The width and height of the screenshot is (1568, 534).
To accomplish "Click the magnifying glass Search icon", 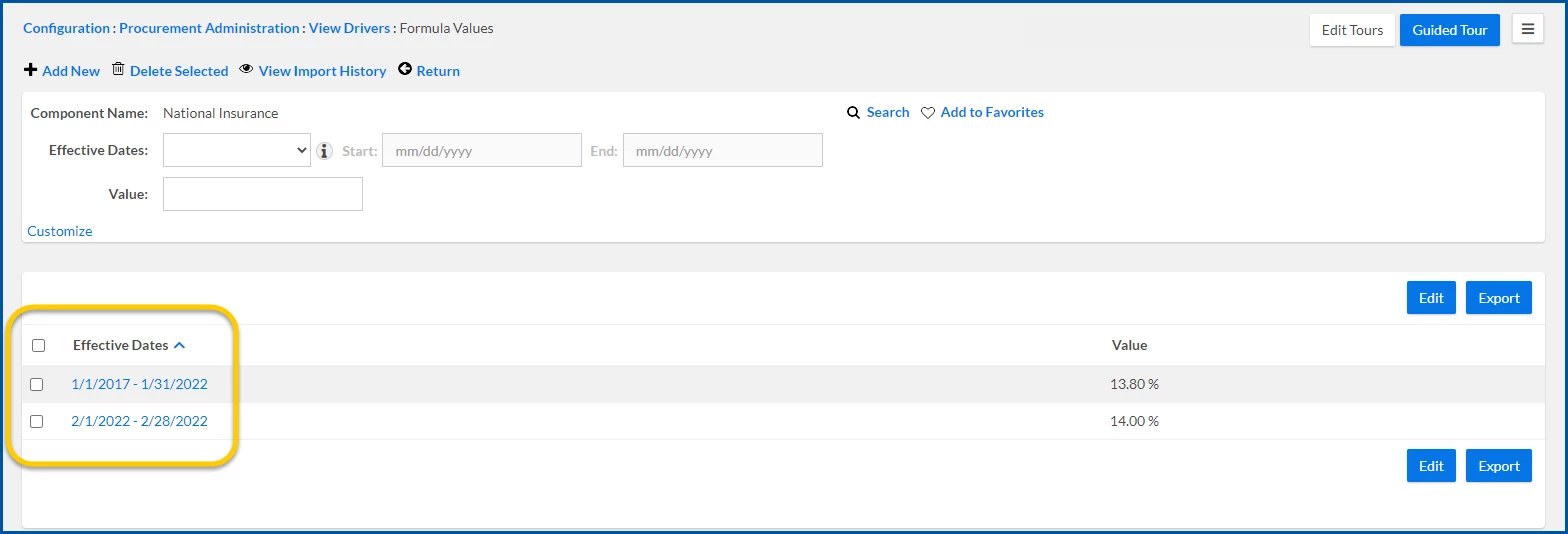I will [853, 113].
